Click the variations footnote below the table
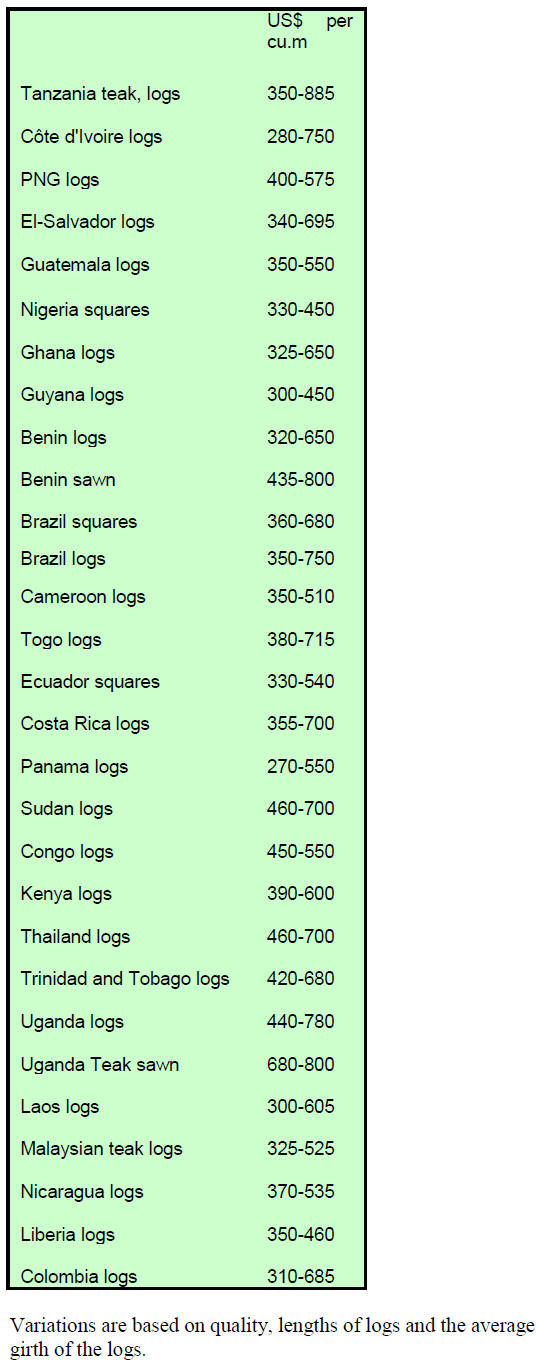 272,1337
